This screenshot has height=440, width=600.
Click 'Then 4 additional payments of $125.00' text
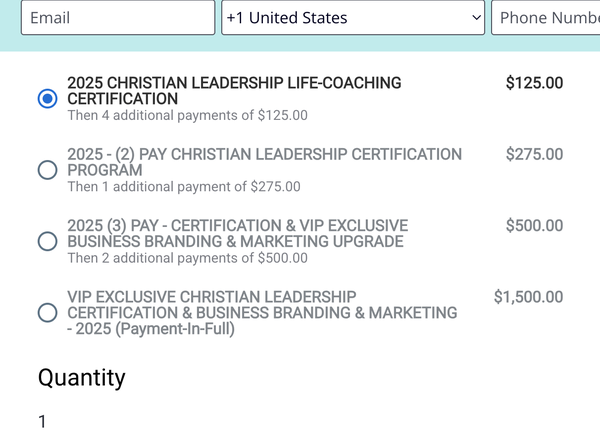coord(187,116)
